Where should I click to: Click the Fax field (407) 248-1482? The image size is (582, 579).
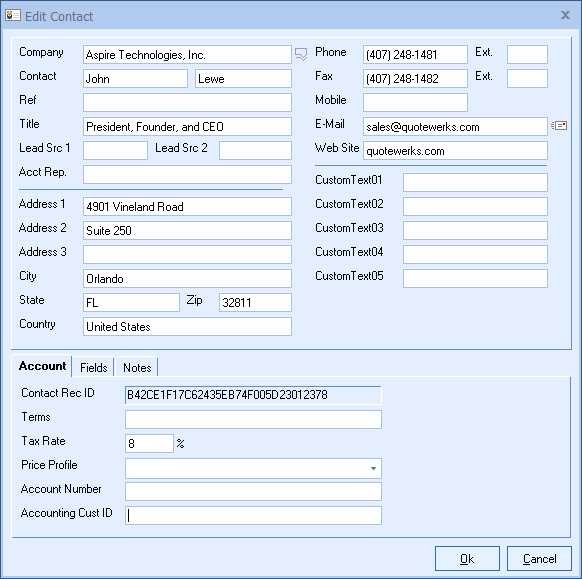pos(415,79)
